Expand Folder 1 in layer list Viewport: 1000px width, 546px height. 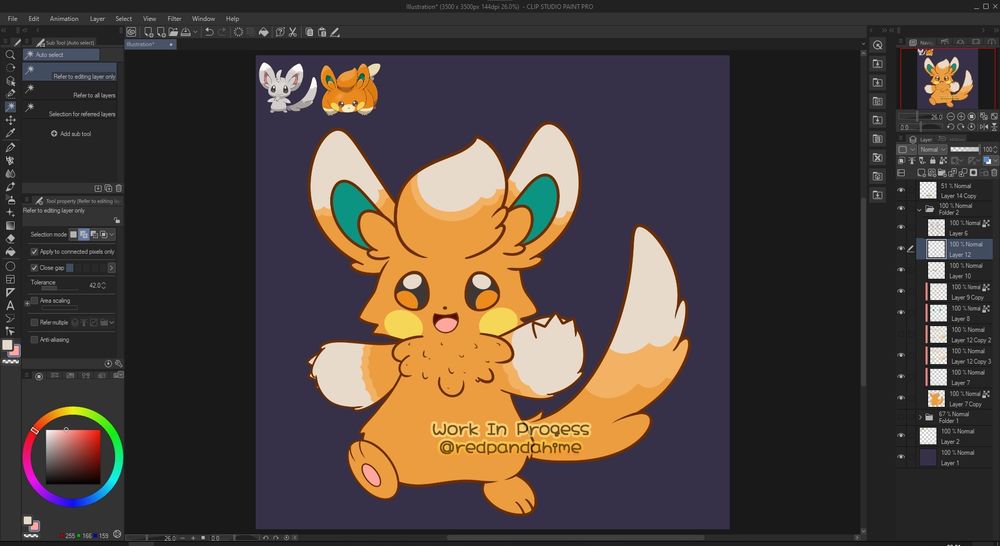point(920,417)
